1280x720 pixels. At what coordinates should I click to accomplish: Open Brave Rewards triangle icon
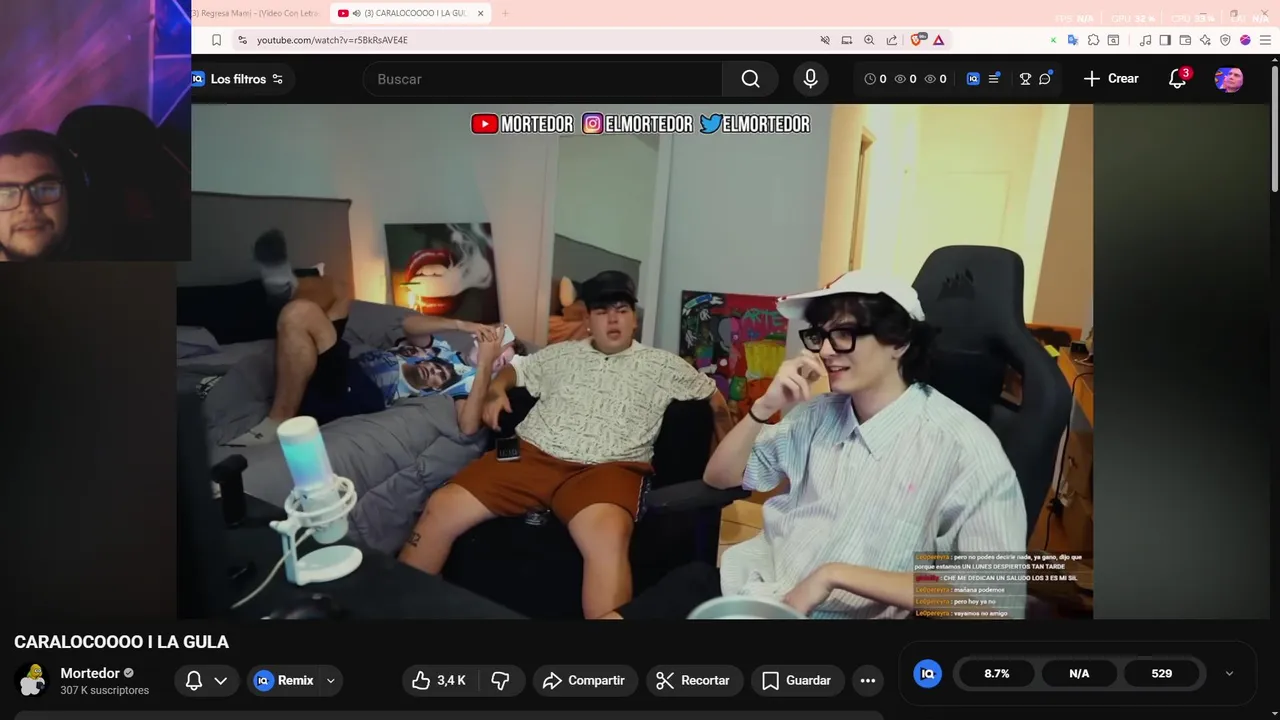939,40
